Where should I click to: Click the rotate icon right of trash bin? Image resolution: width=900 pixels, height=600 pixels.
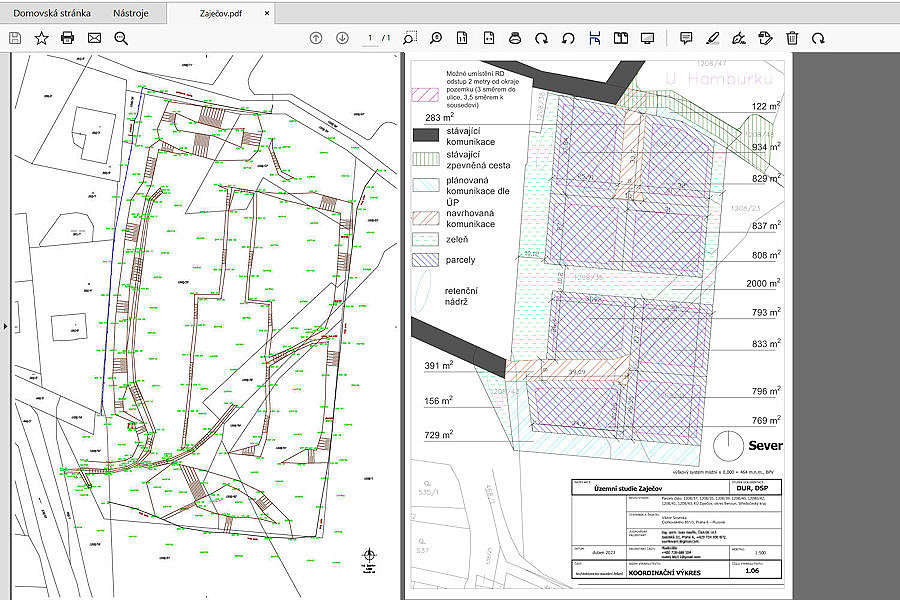pos(818,38)
